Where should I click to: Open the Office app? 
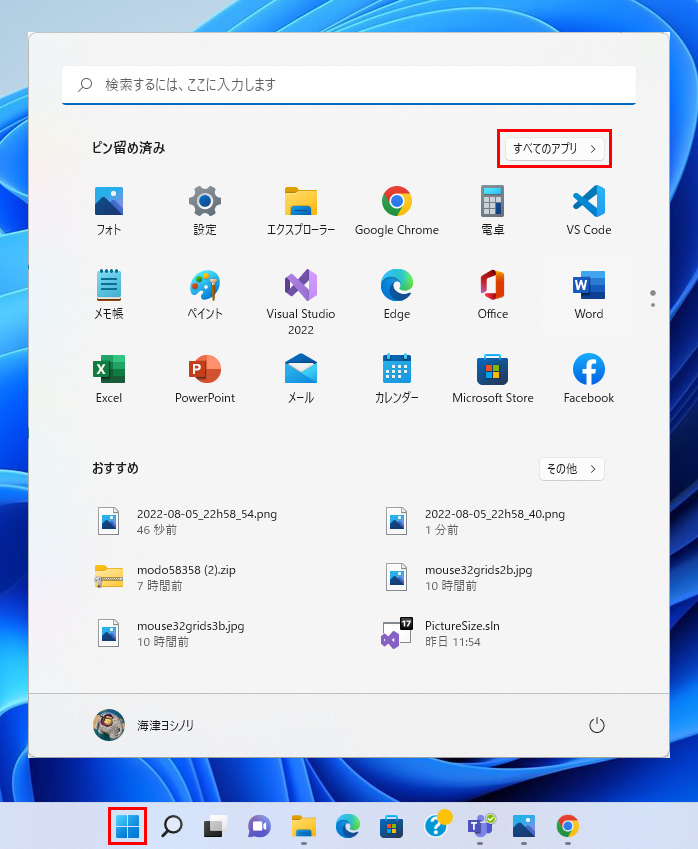point(493,295)
